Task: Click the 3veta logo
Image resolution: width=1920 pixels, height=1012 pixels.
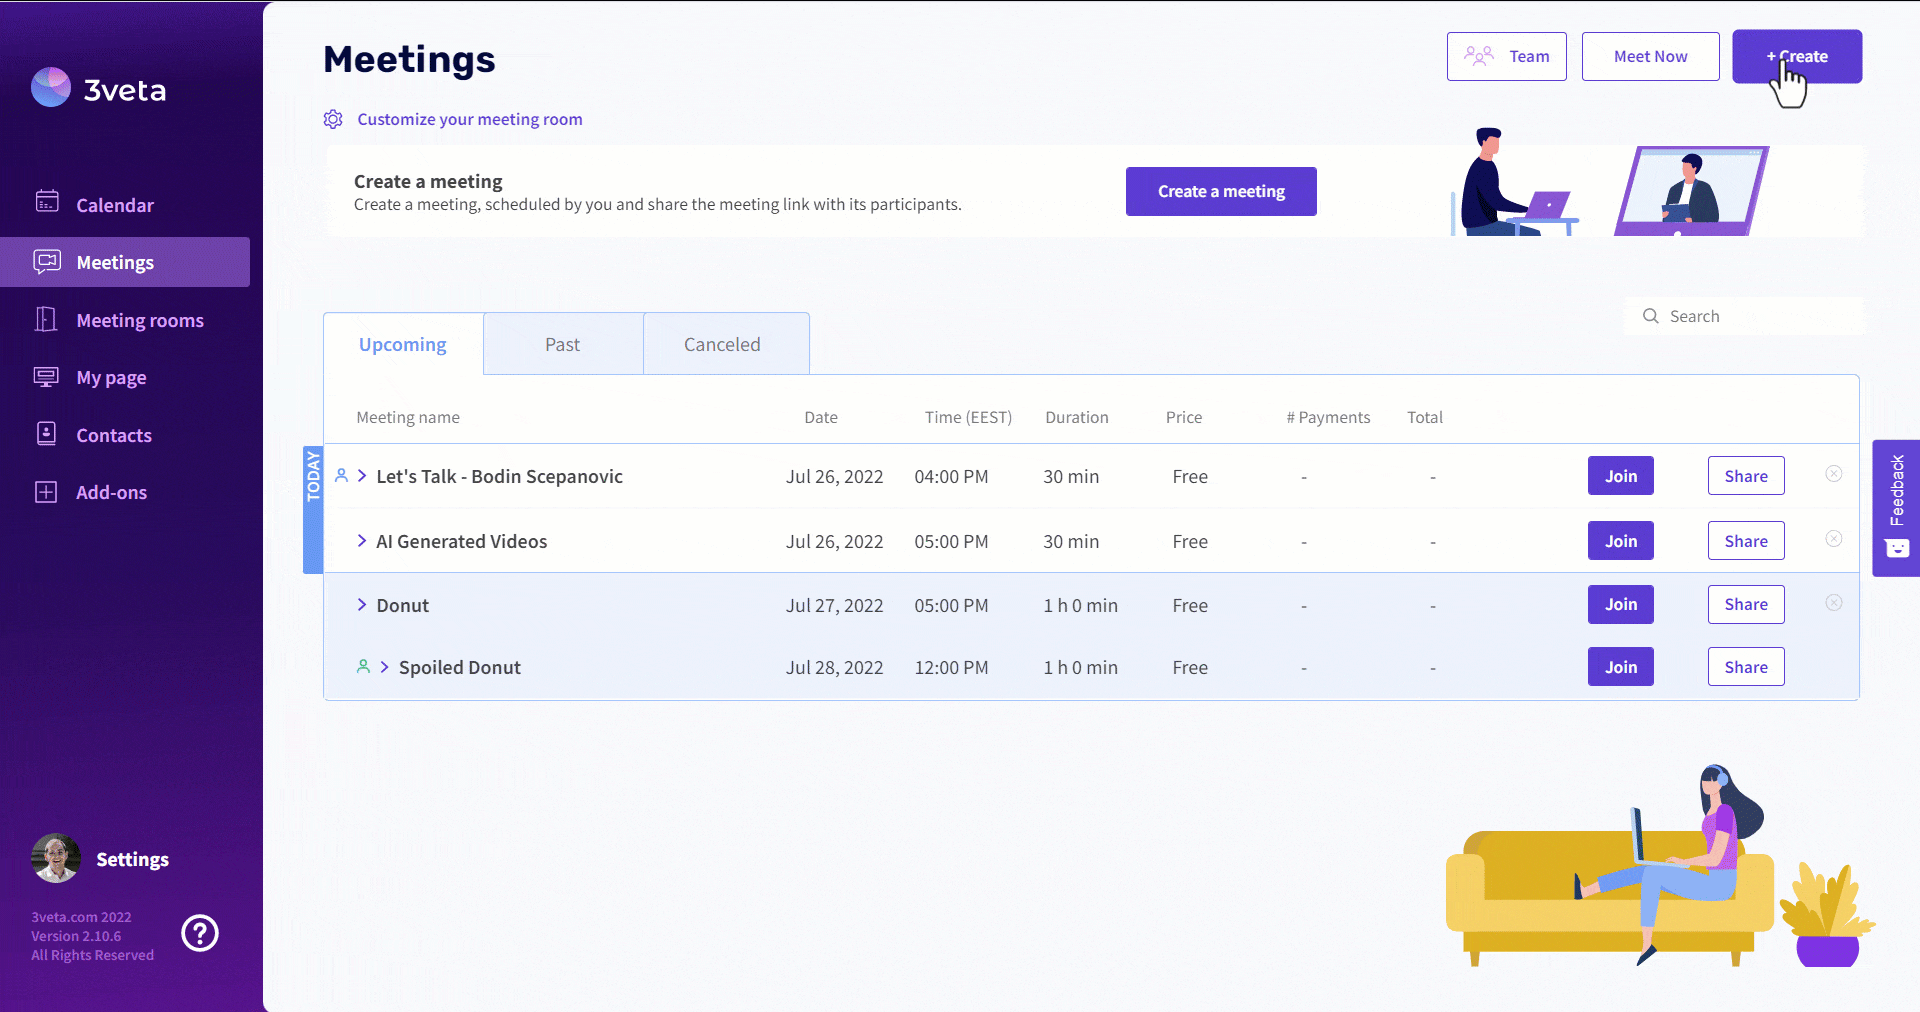Action: pos(98,89)
